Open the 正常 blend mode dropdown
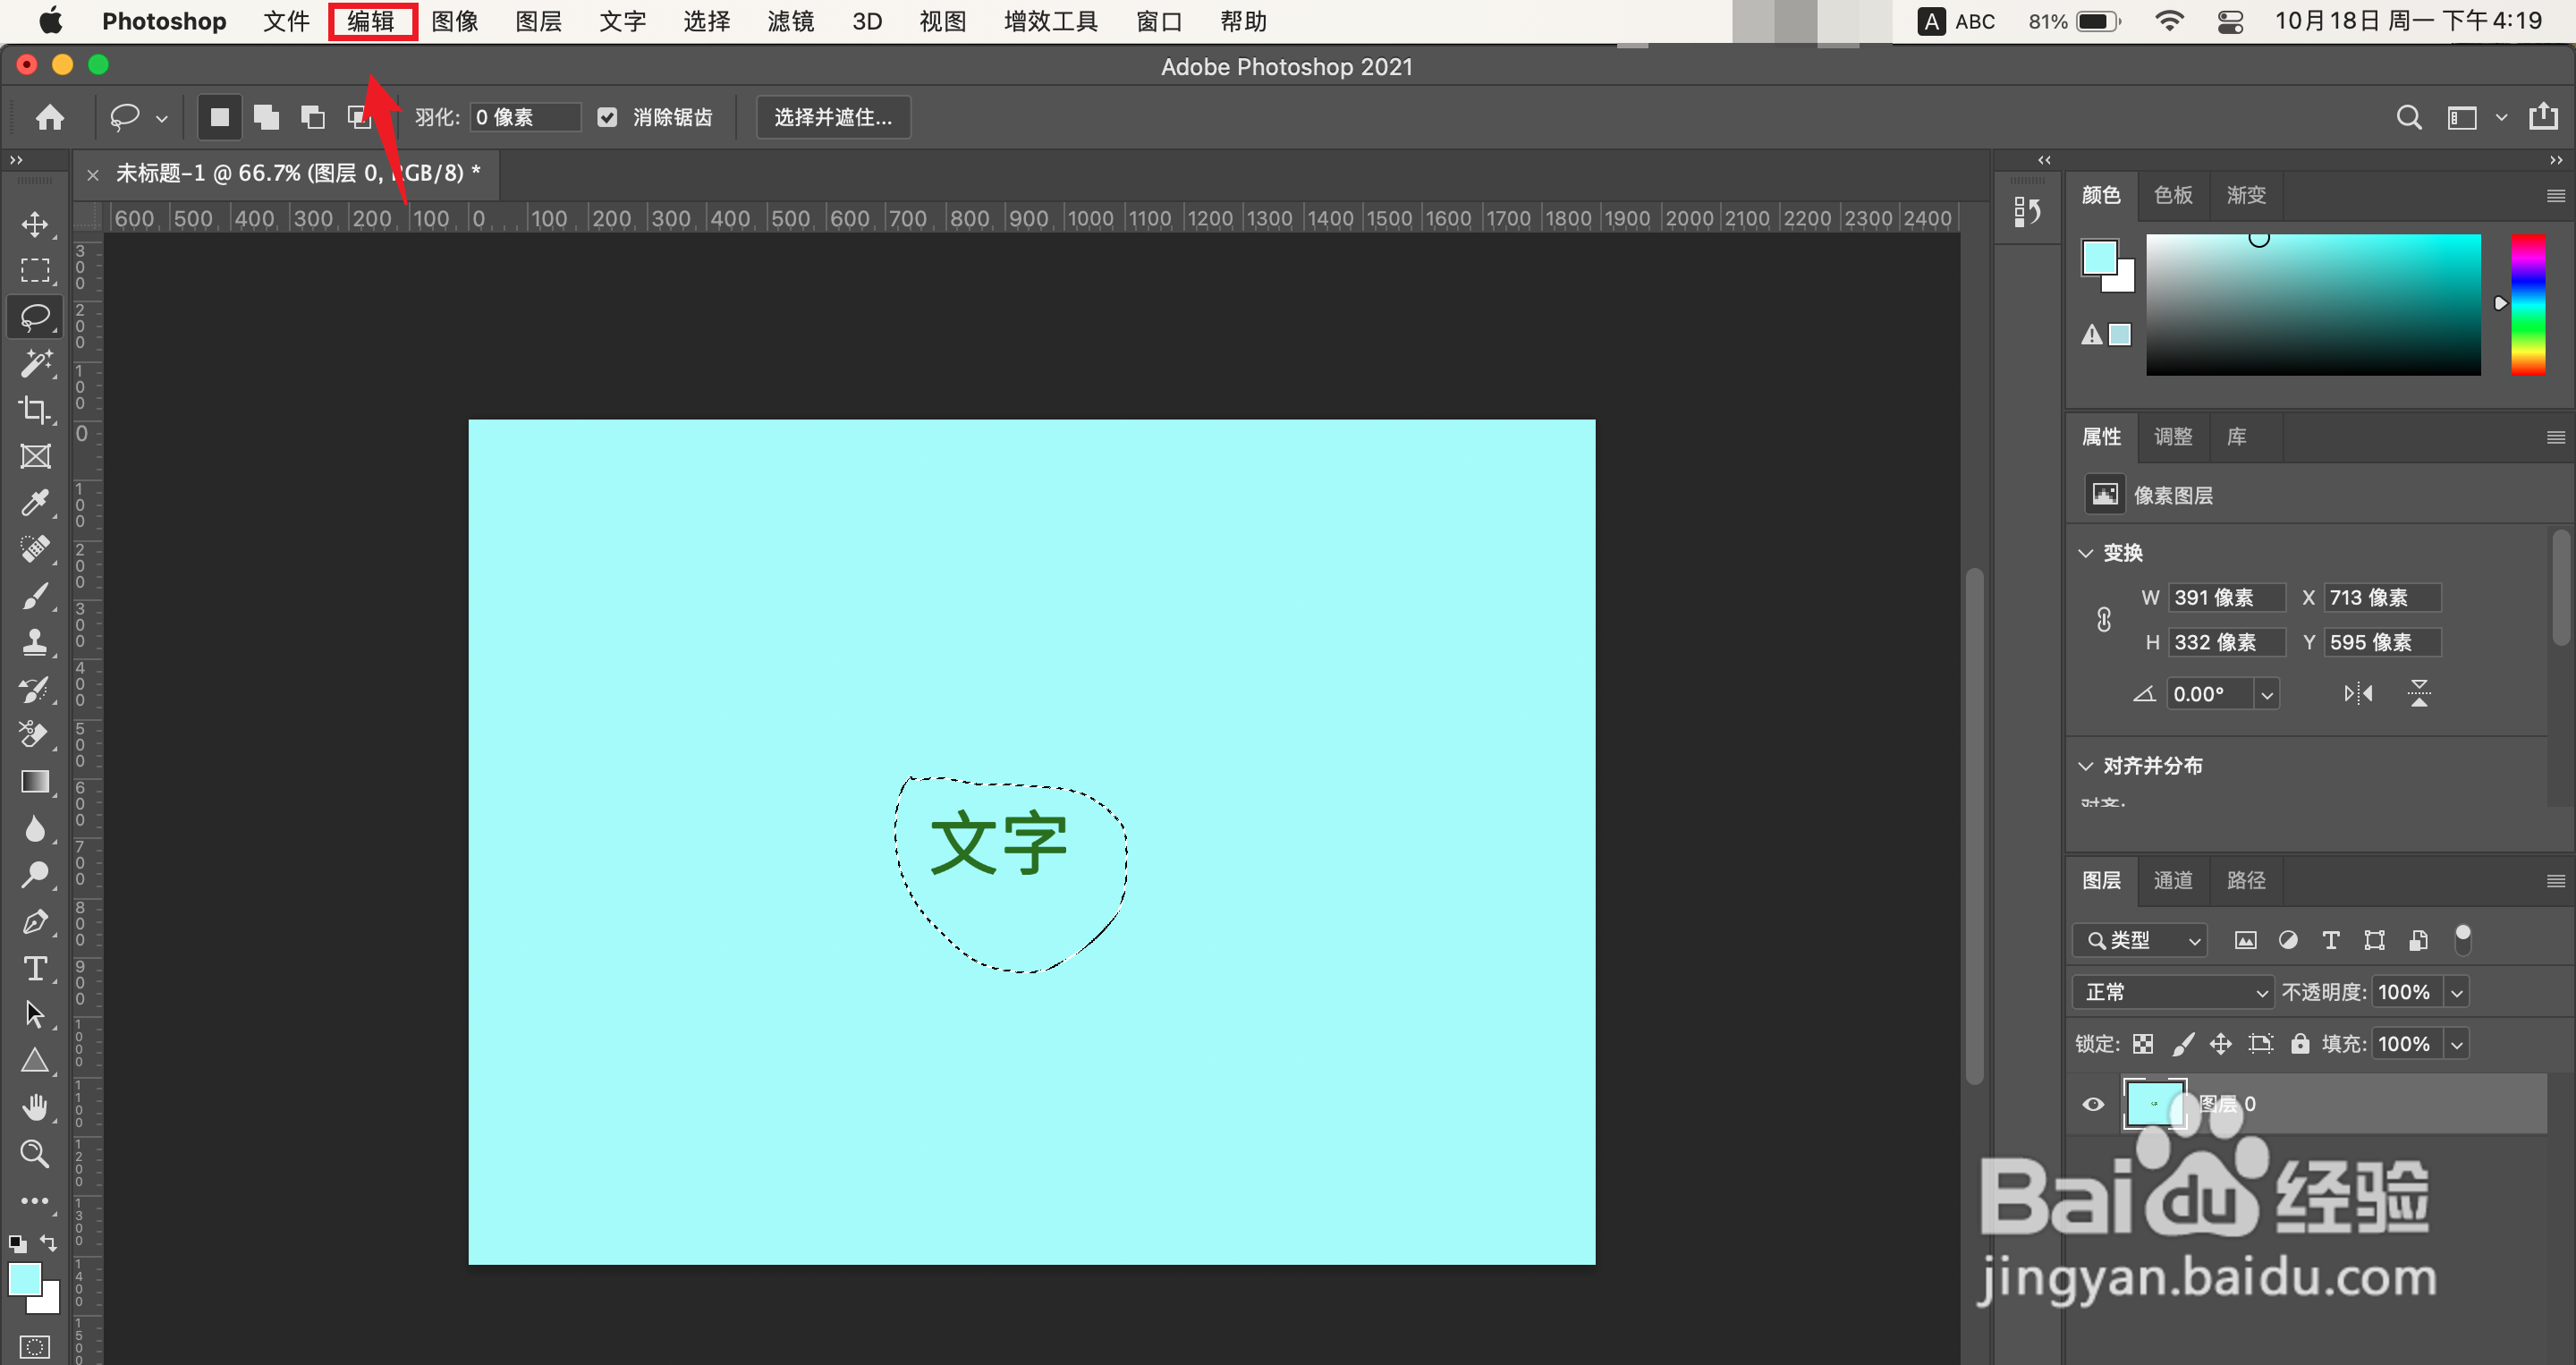The width and height of the screenshot is (2576, 1365). pyautogui.click(x=2172, y=992)
